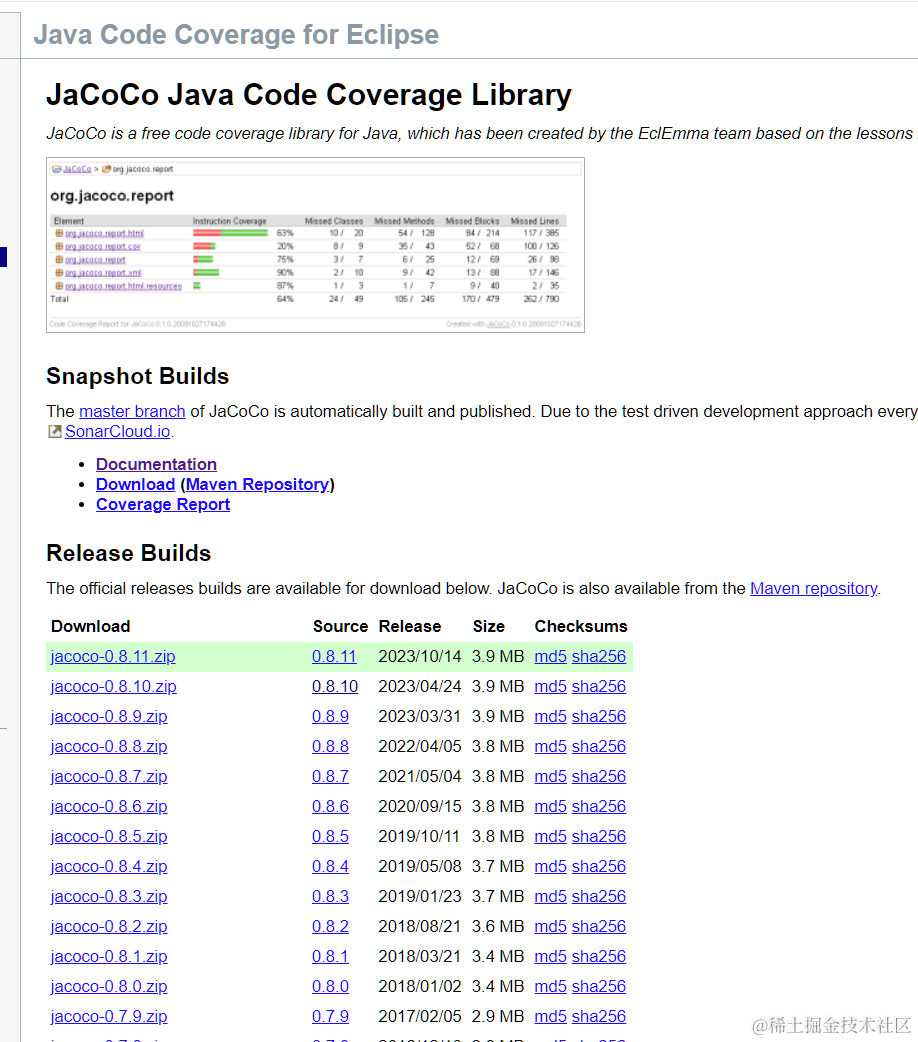Open source link 0.8.0
The height and width of the screenshot is (1042, 918).
pos(330,986)
